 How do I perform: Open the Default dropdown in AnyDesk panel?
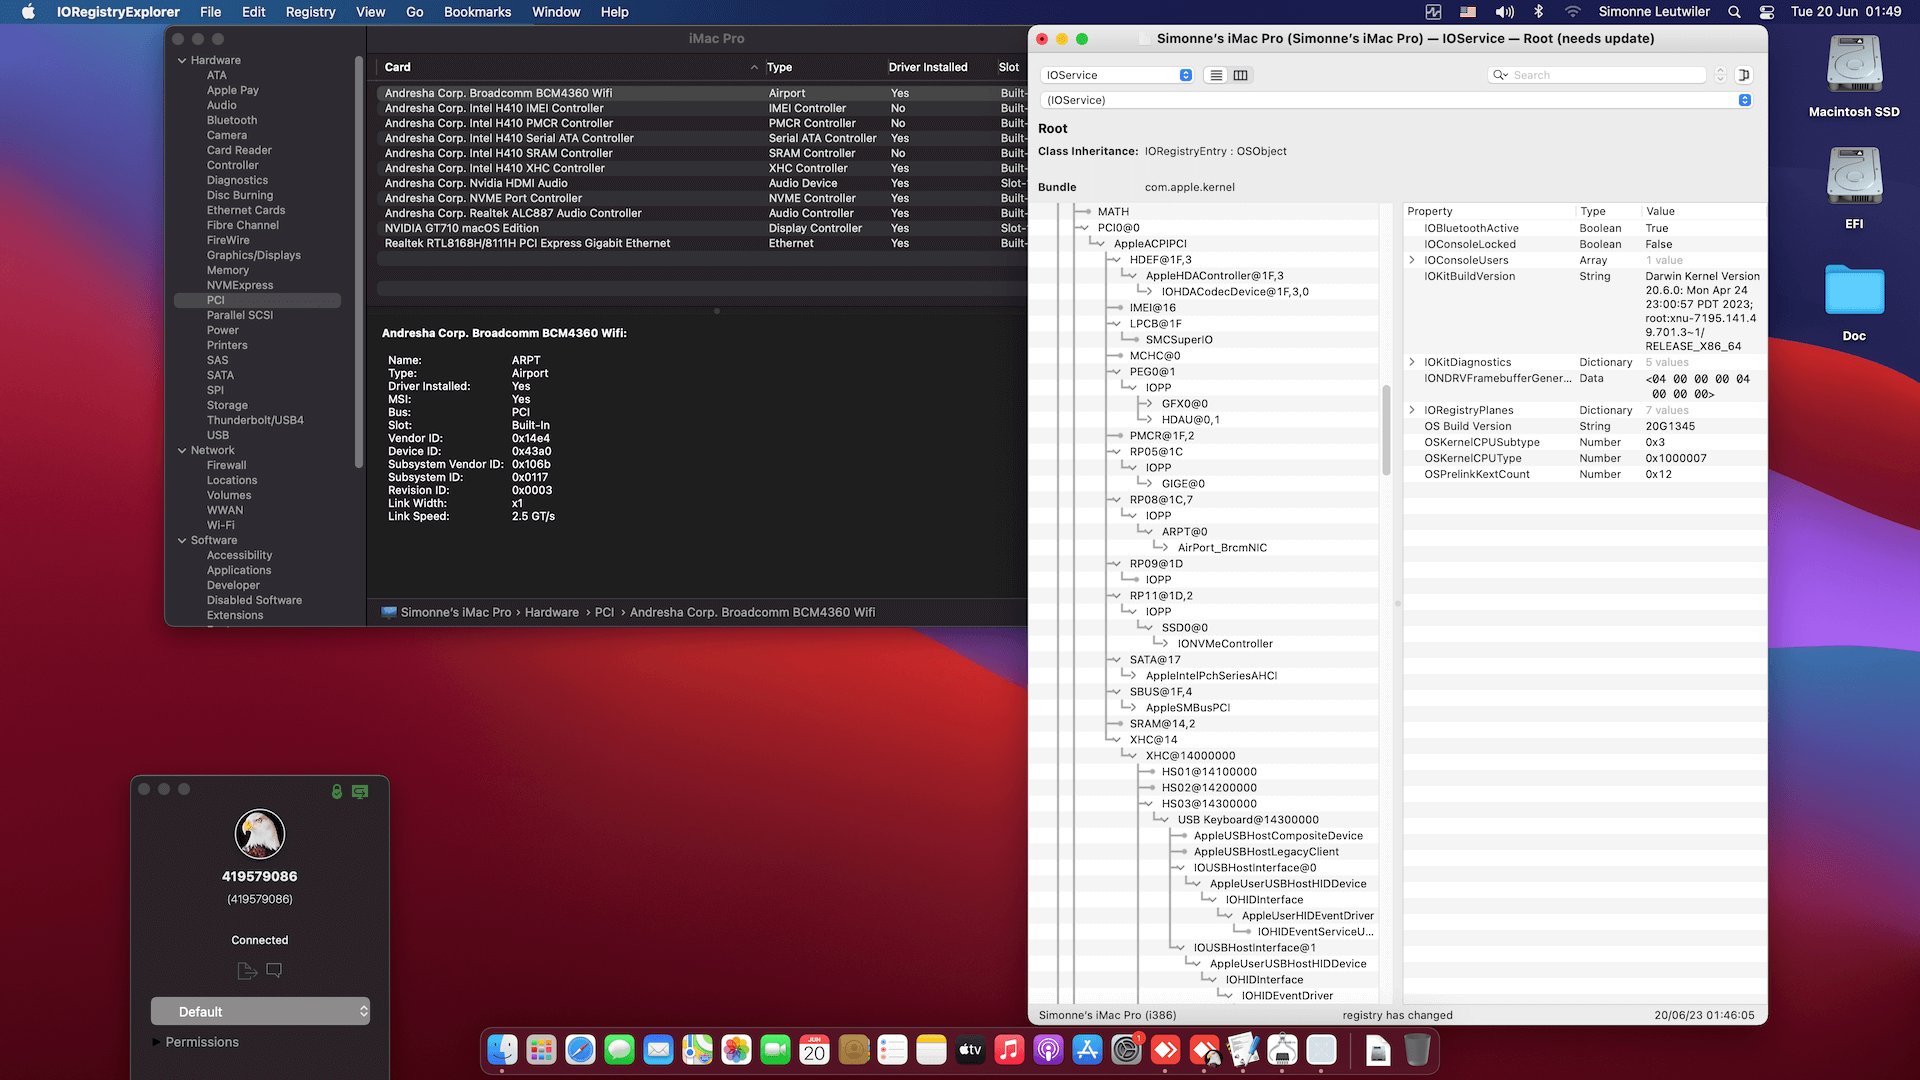click(x=260, y=1011)
